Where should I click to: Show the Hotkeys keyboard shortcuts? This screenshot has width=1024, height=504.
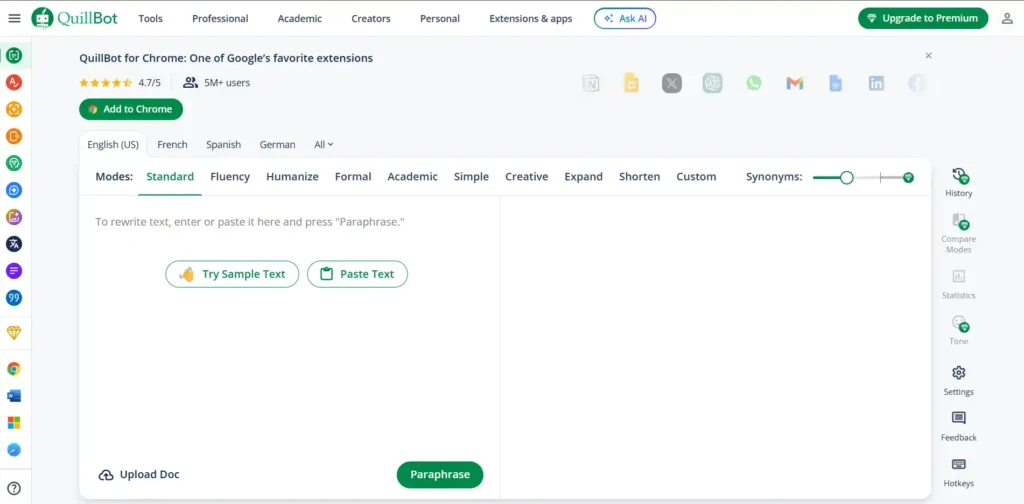point(958,471)
